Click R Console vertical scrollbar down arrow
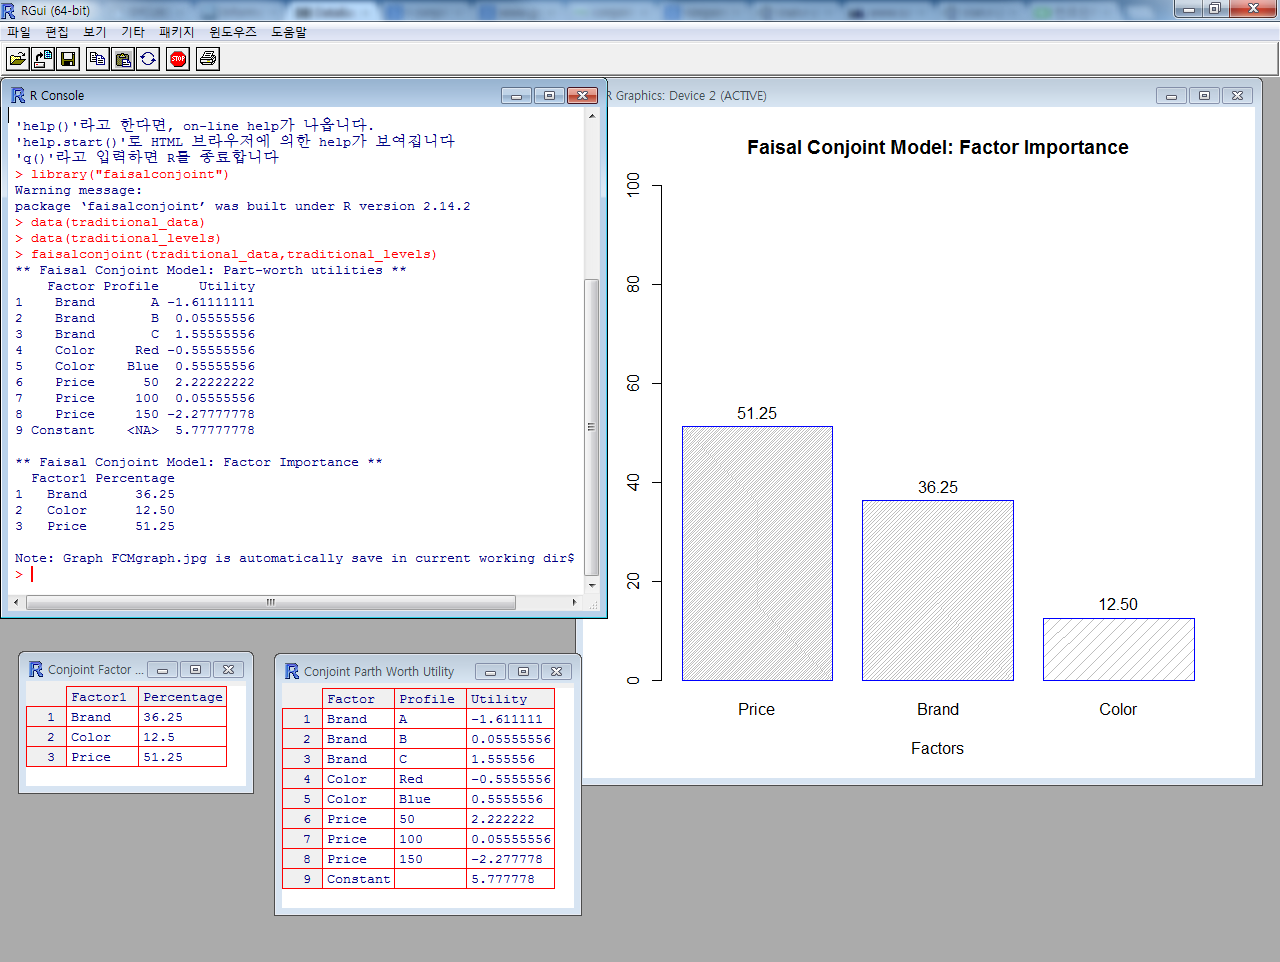Screen dimensions: 1280x962 592,586
